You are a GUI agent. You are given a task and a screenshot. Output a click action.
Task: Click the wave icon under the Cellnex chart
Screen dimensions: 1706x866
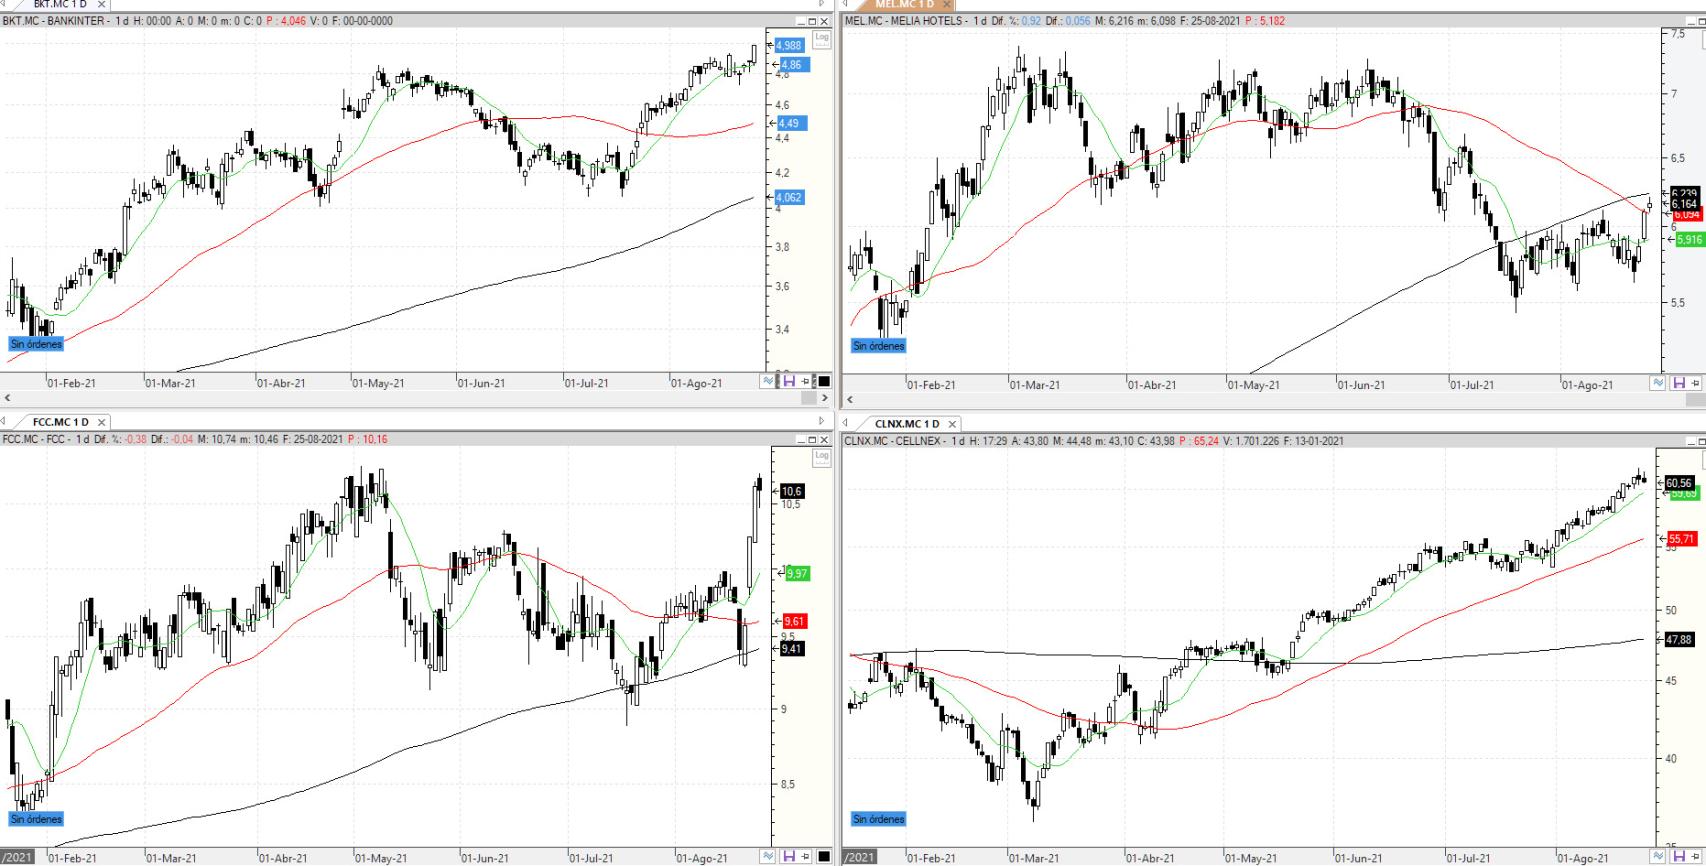coord(1658,856)
